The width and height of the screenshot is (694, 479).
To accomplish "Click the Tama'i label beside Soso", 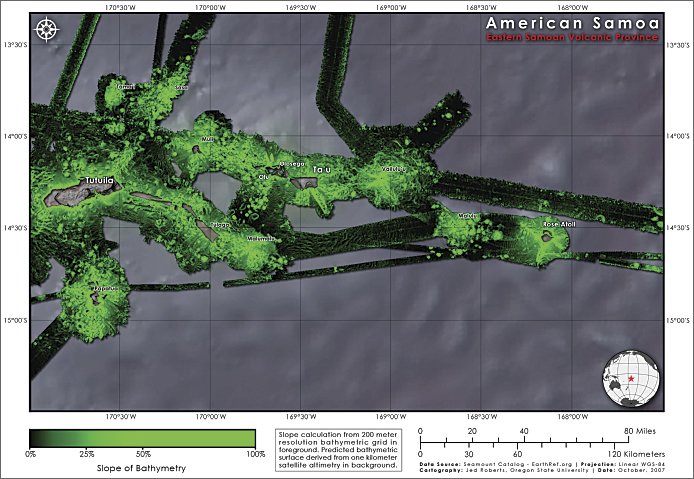I will (126, 87).
